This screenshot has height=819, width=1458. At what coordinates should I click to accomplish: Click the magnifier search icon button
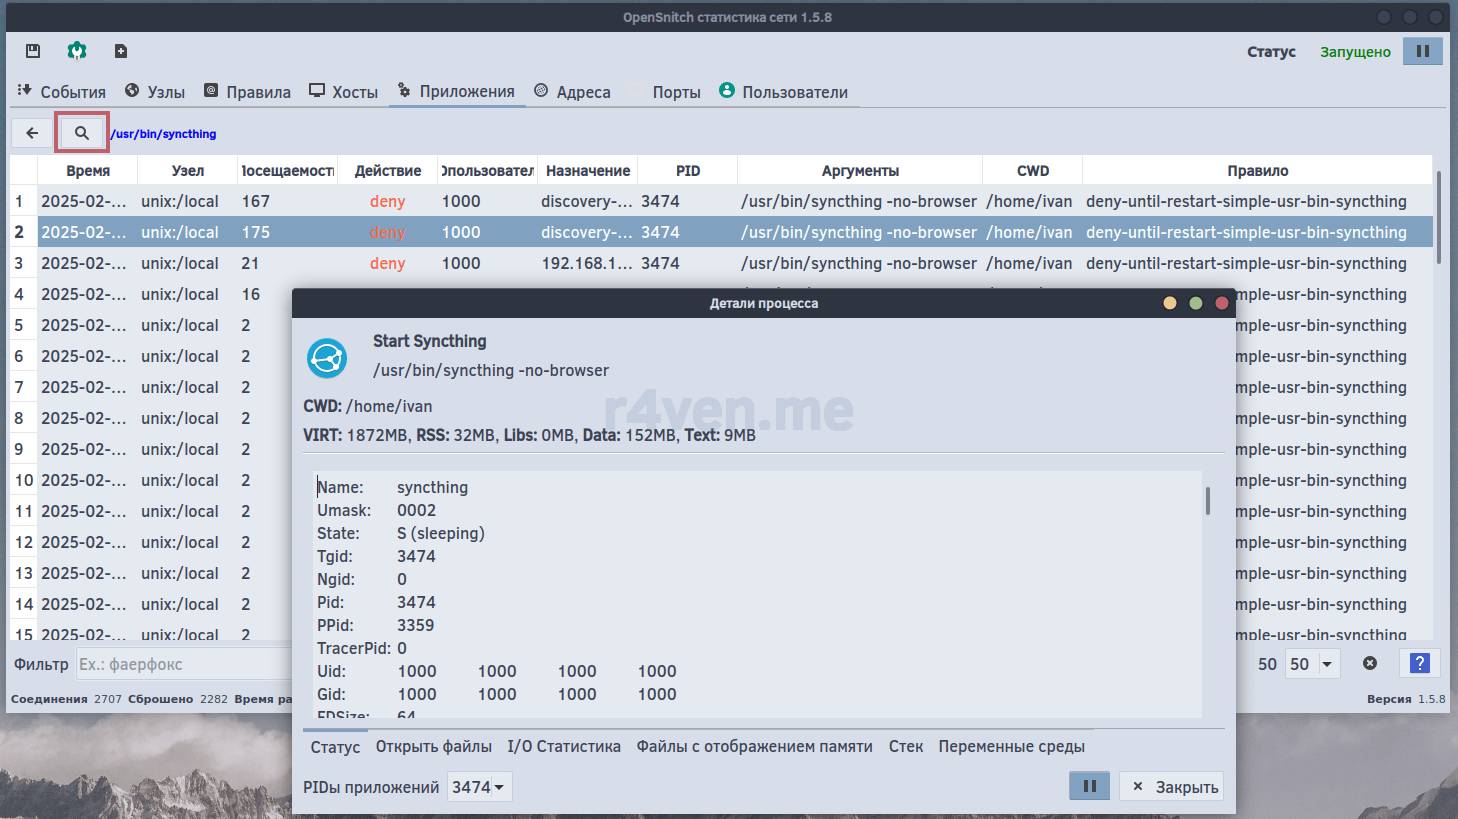click(82, 133)
